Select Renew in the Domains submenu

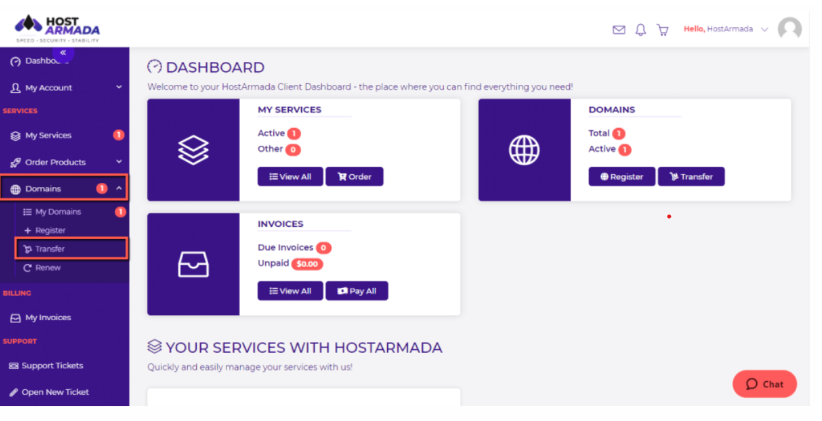point(47,268)
